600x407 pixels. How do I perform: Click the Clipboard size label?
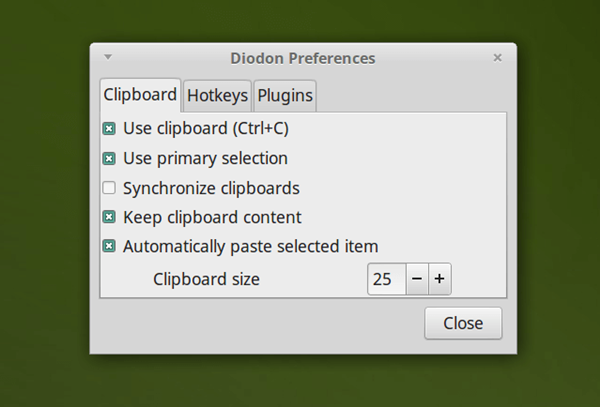click(x=206, y=279)
